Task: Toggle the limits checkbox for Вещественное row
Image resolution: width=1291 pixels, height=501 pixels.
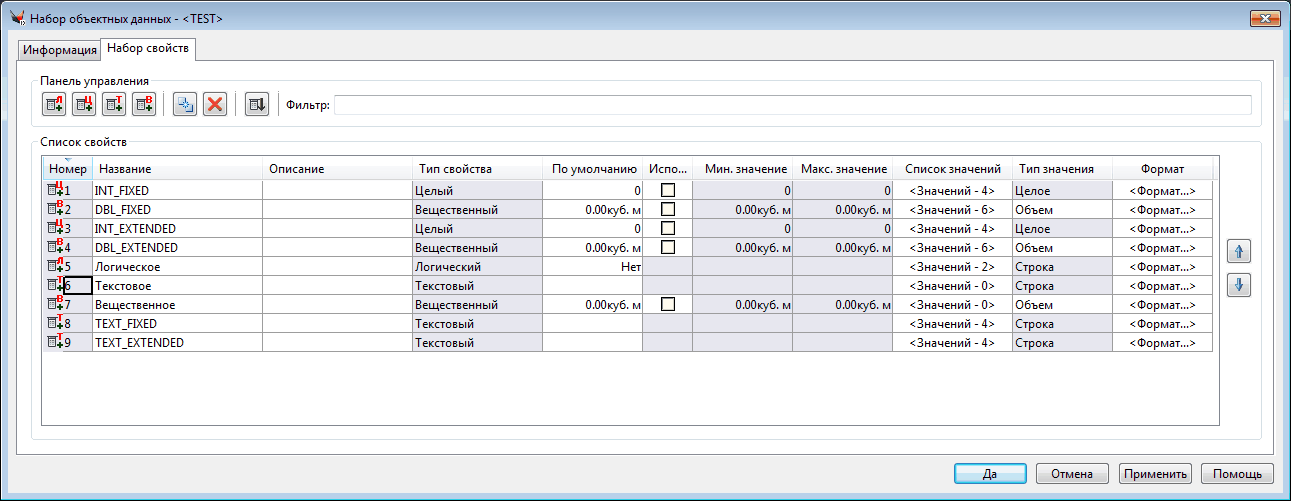Action: 668,304
